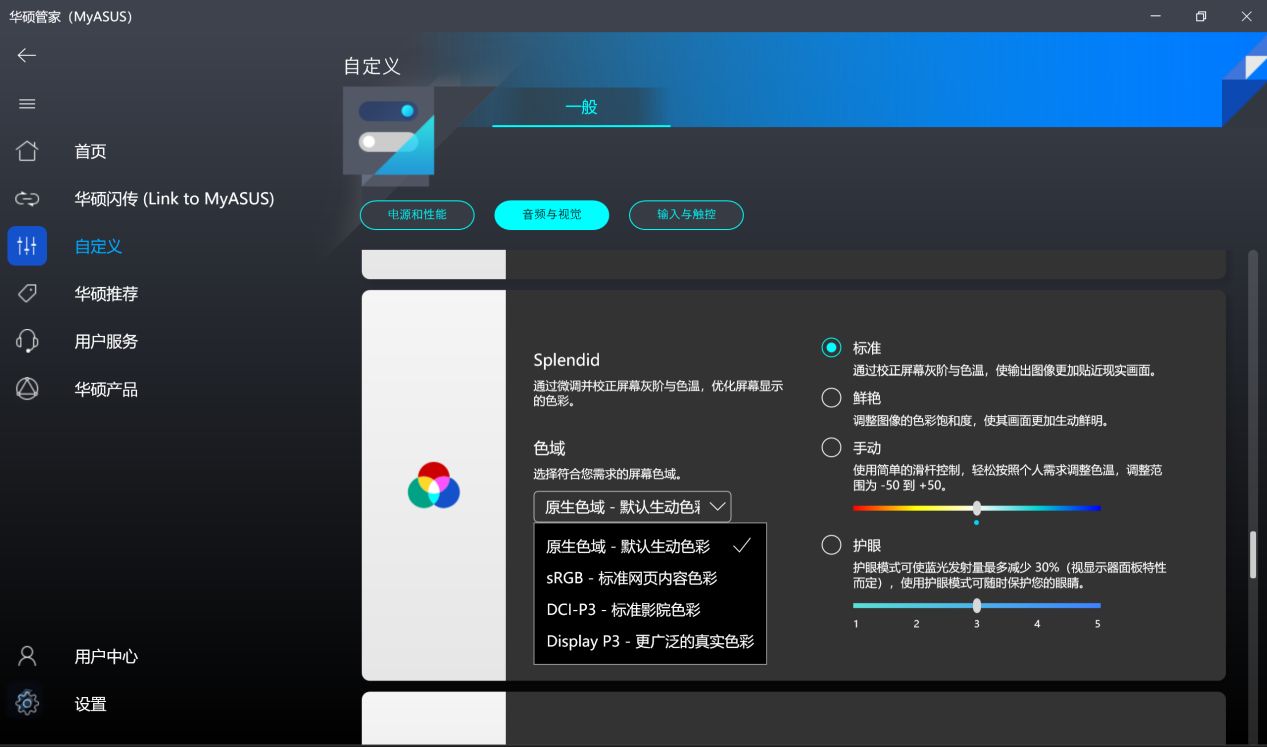
Task: Click level 1 on 护眼 slider
Action: (x=856, y=624)
